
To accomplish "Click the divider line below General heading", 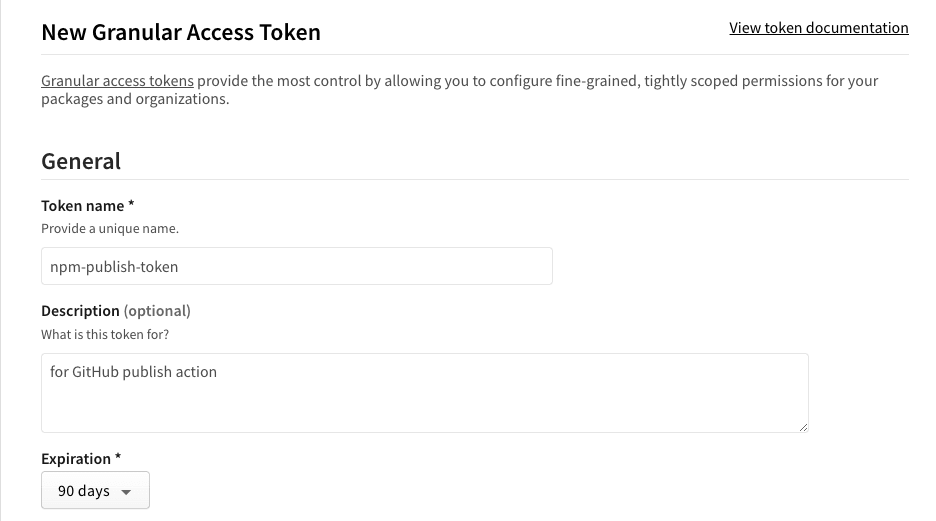I will click(x=475, y=179).
